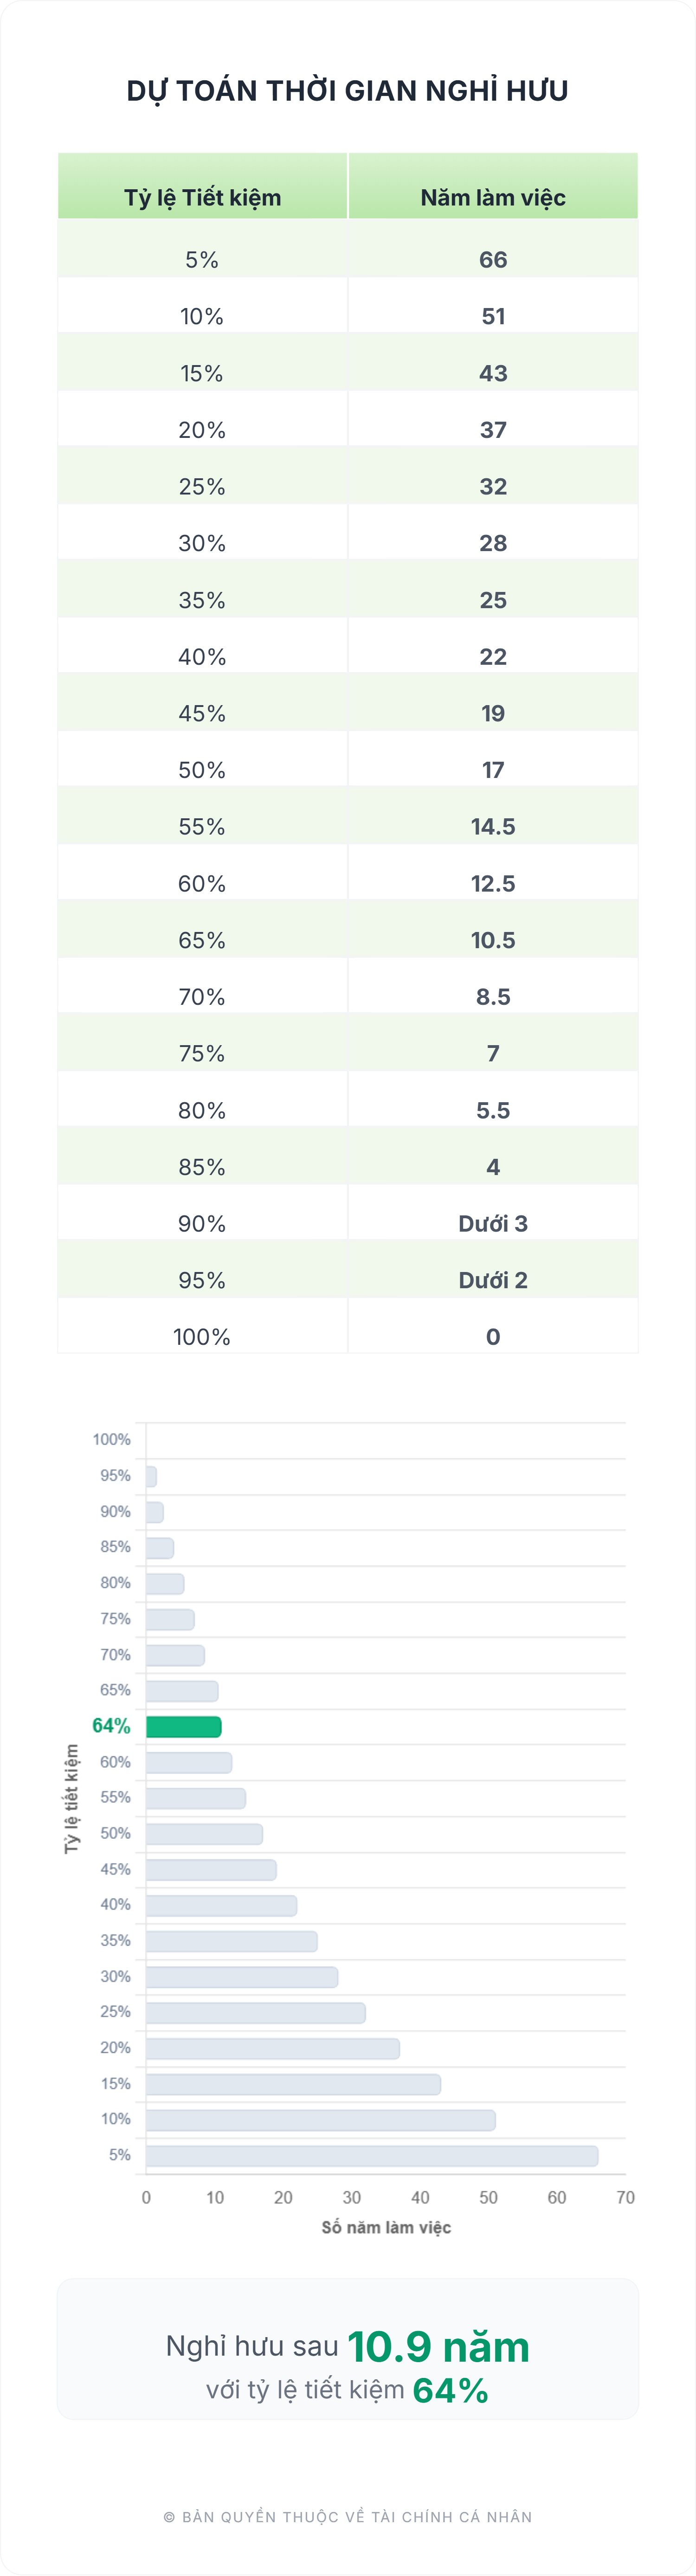Select the 5% savings rate table cell

202,260
